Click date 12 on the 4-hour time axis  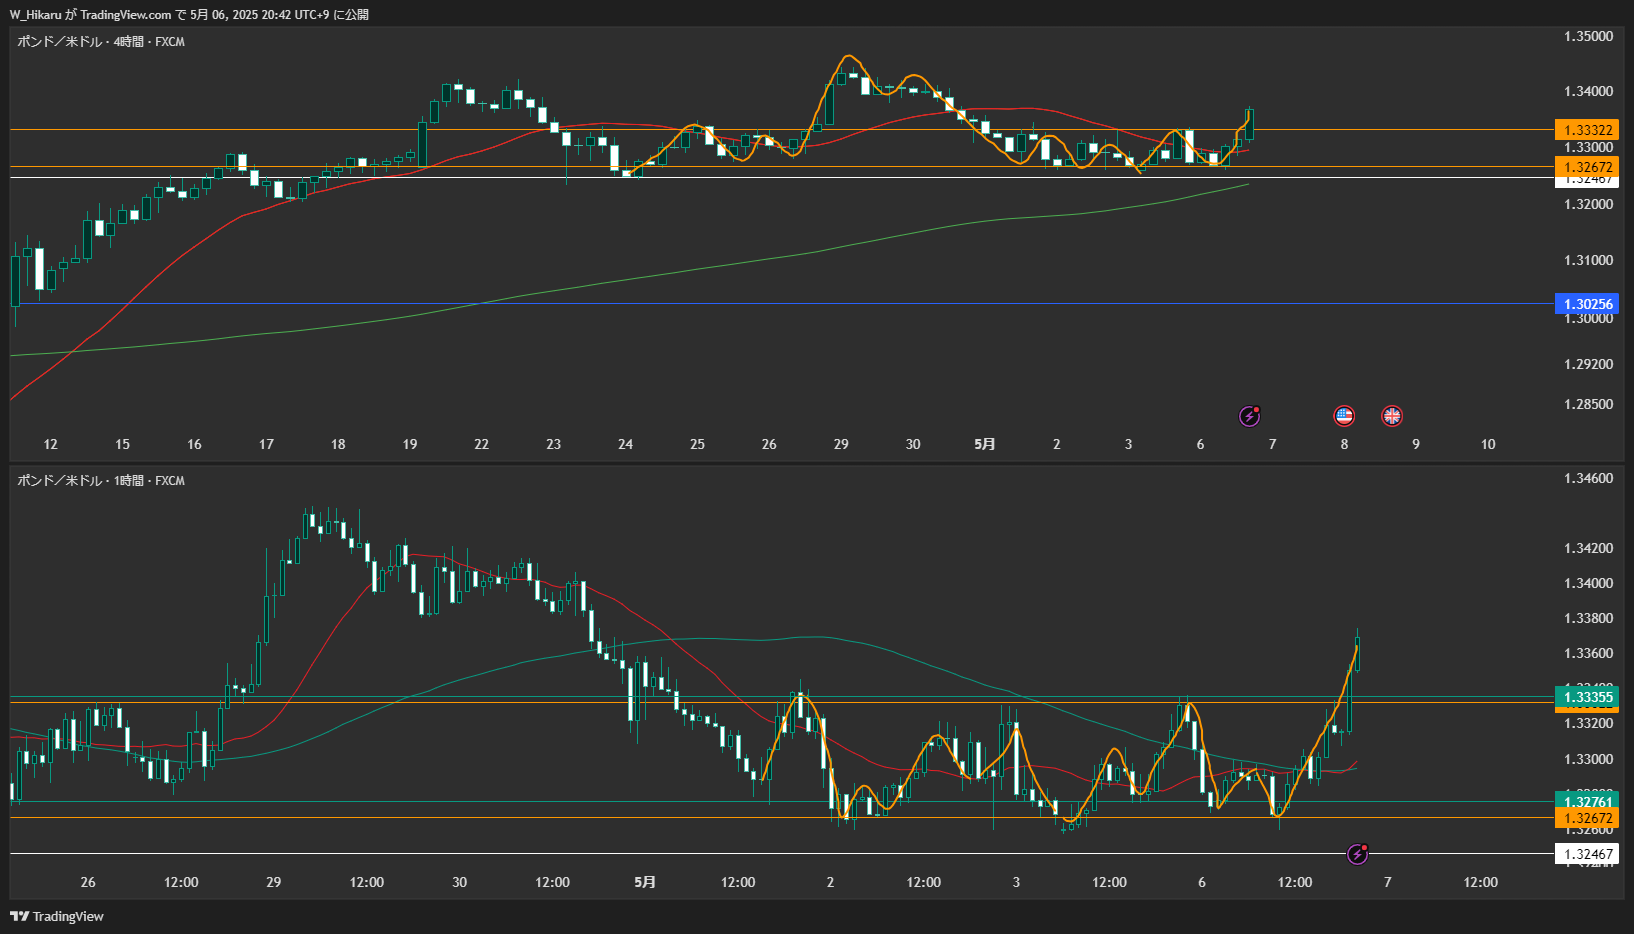(x=51, y=444)
